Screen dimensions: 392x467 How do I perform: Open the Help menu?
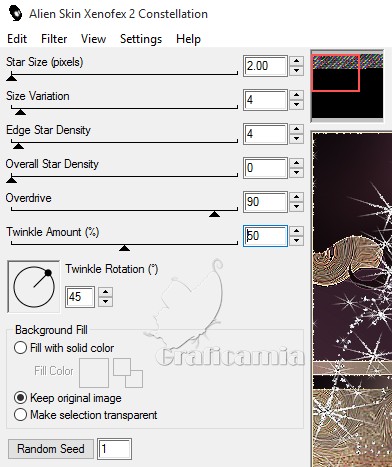[x=188, y=39]
